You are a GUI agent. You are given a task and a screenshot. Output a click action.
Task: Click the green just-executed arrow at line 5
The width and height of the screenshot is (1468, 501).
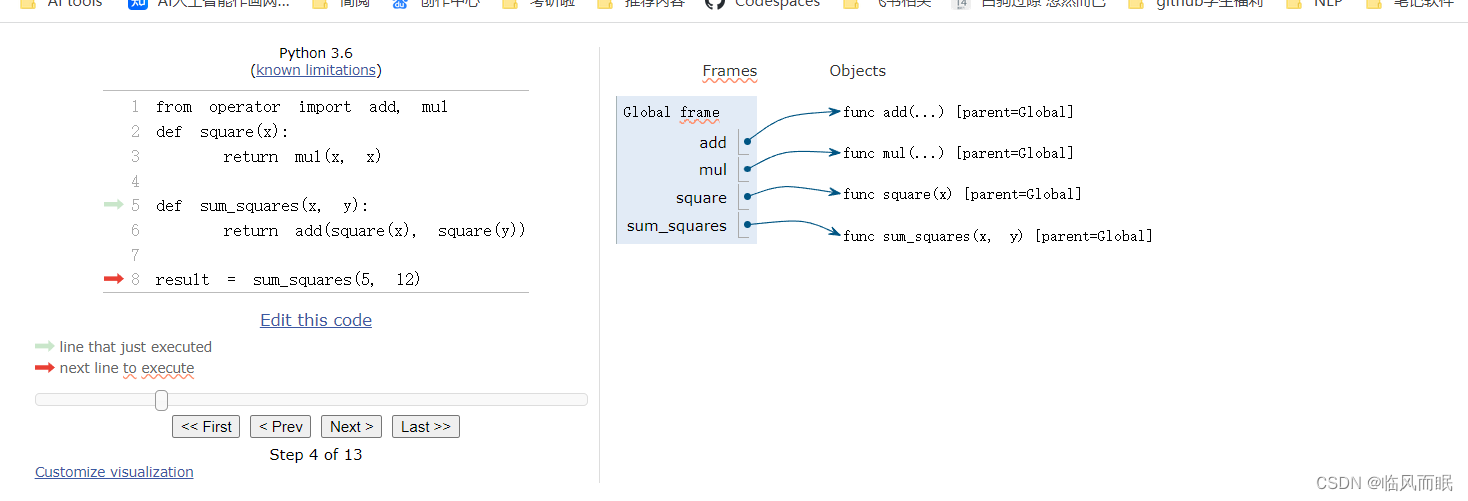point(113,206)
